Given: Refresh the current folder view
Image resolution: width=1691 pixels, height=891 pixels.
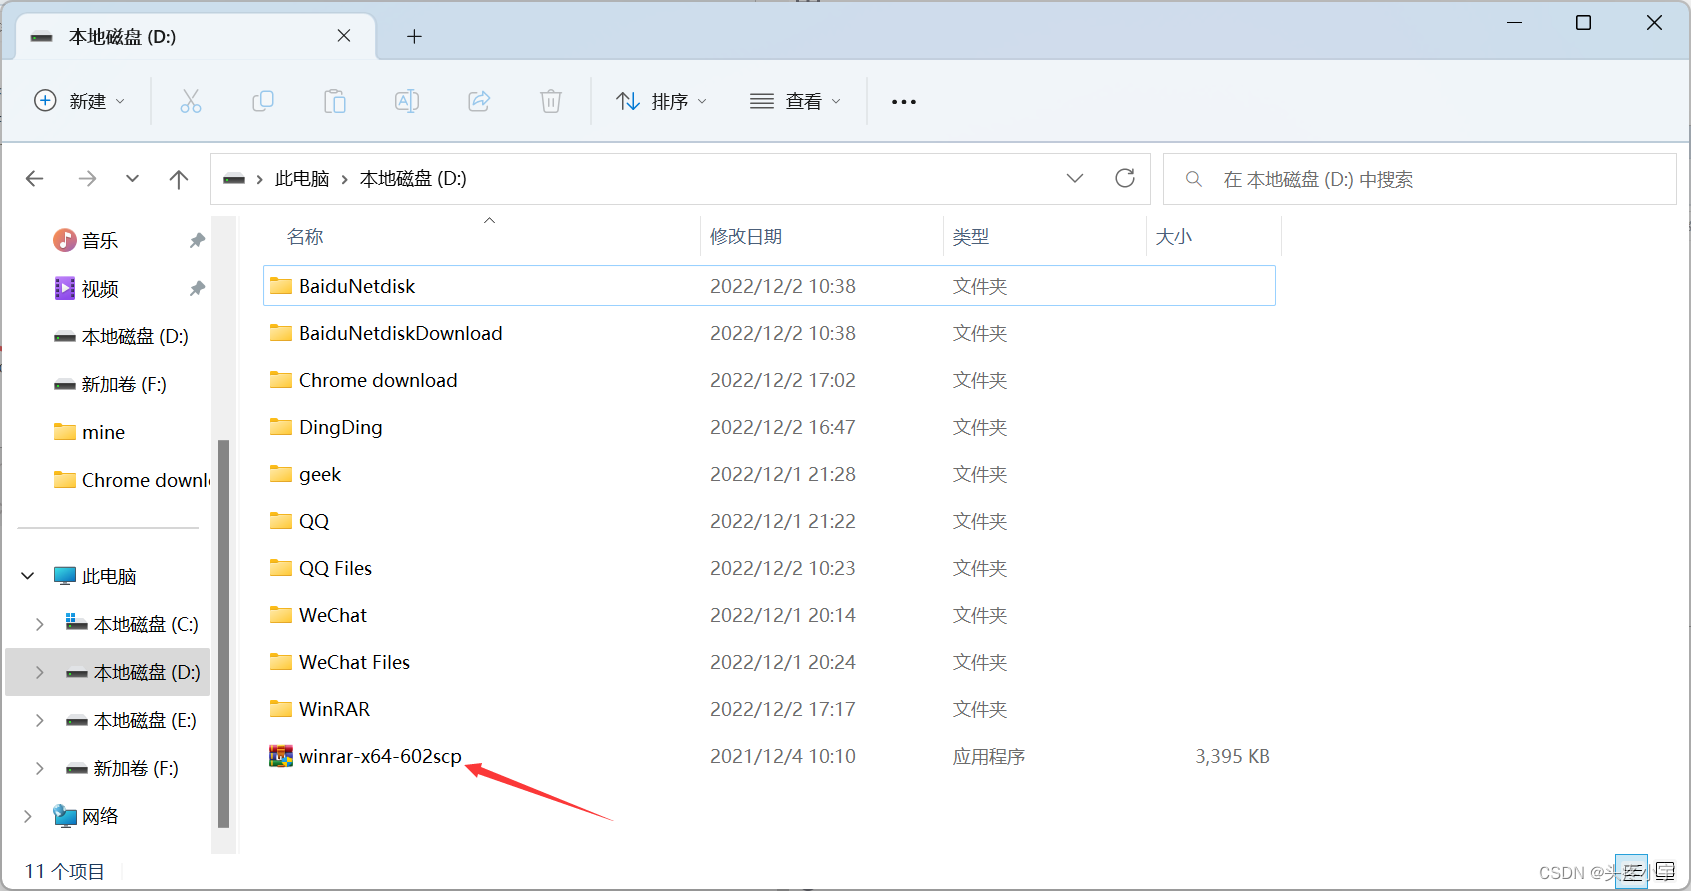Looking at the screenshot, I should click(1125, 178).
